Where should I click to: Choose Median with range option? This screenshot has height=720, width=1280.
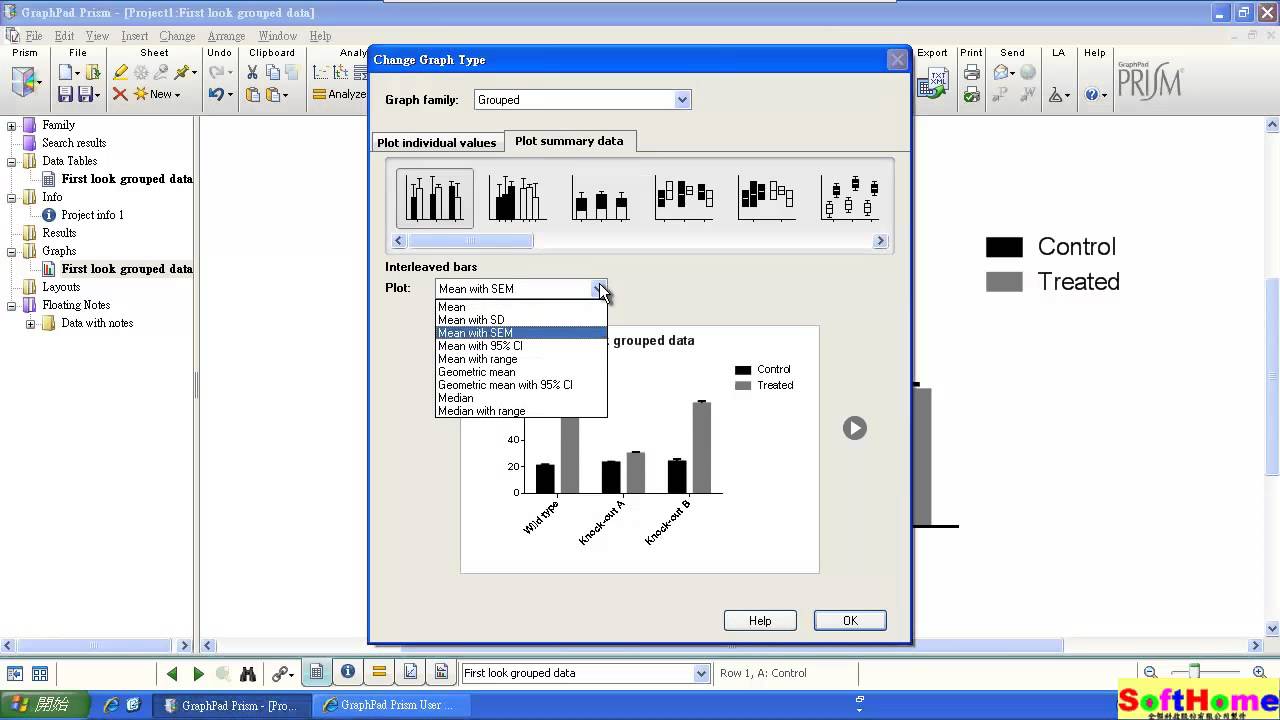(521, 411)
